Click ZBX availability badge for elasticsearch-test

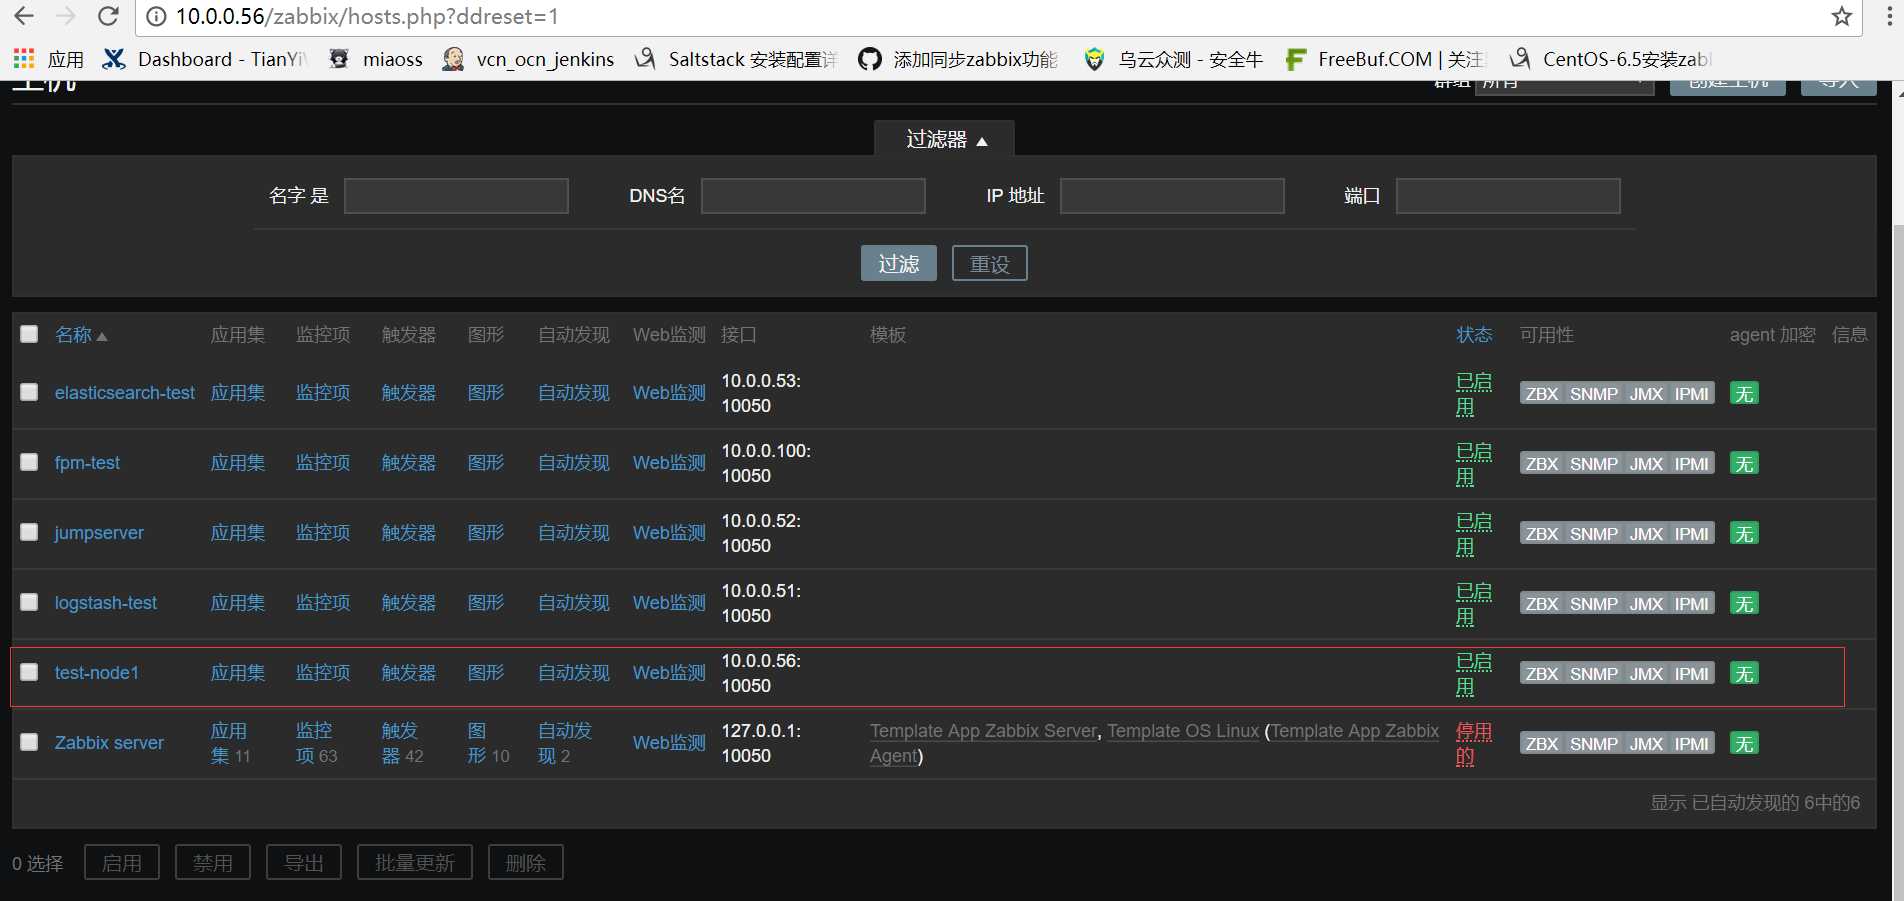point(1541,393)
